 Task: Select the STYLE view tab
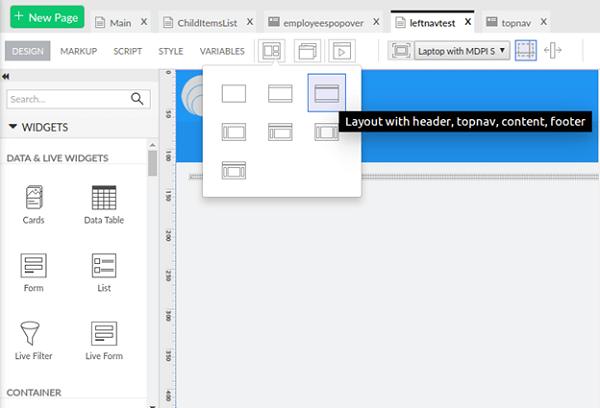(x=171, y=51)
